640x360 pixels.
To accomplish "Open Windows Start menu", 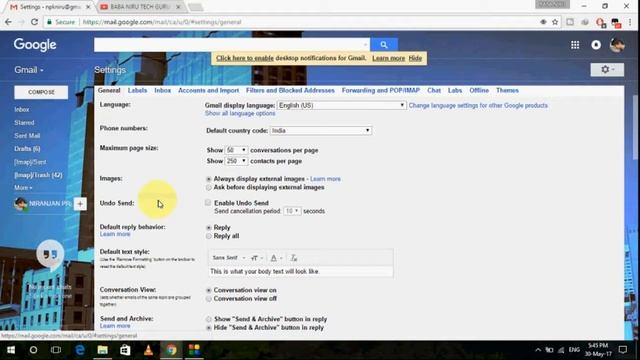I will click(11, 350).
